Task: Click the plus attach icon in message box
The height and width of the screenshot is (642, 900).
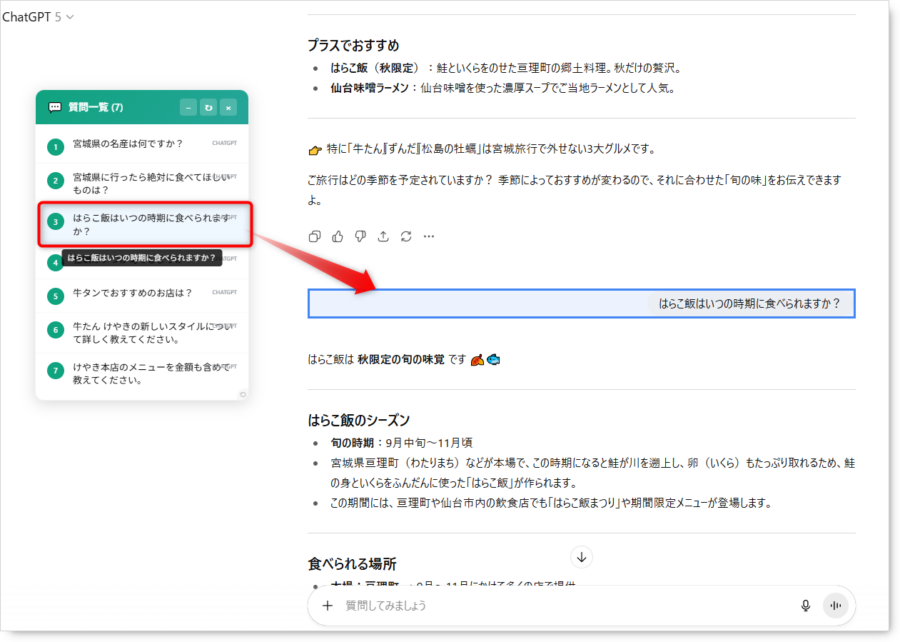Action: (x=327, y=605)
